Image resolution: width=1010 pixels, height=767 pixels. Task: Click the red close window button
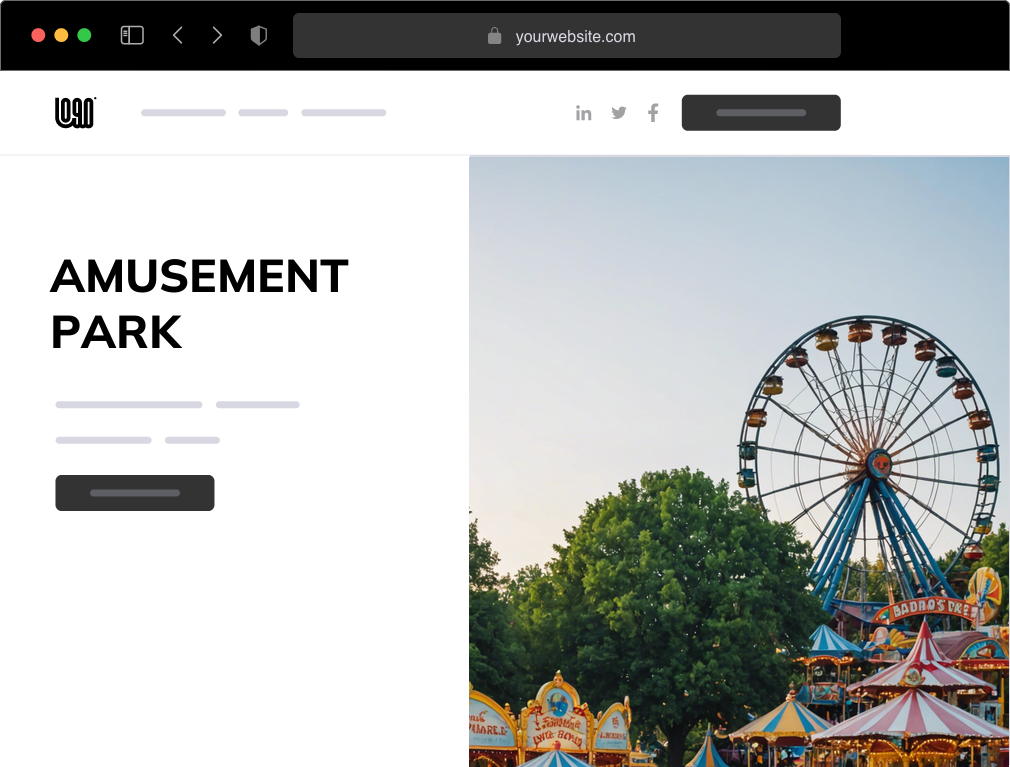pos(38,36)
